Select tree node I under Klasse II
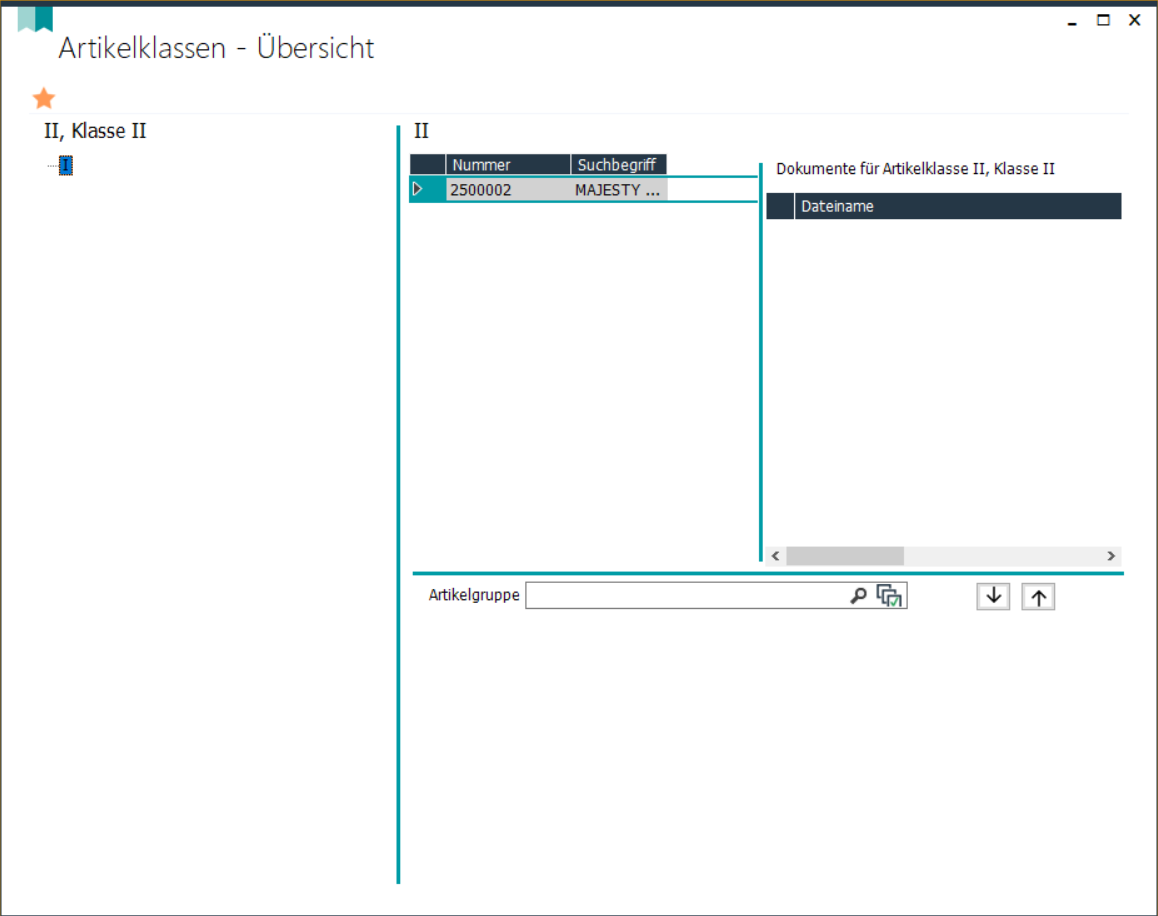Screen dimensions: 1158x916 [x=66, y=165]
